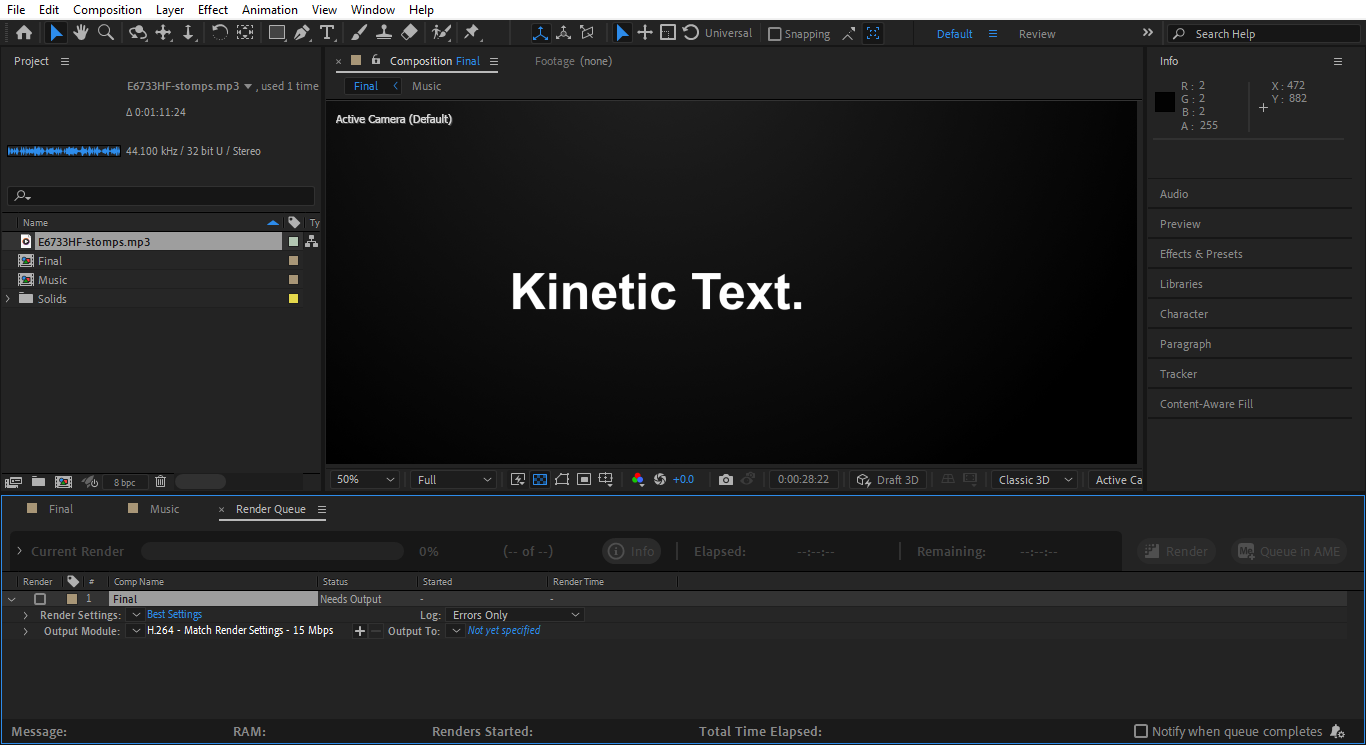
Task: Open the Composition menu
Action: pos(107,9)
